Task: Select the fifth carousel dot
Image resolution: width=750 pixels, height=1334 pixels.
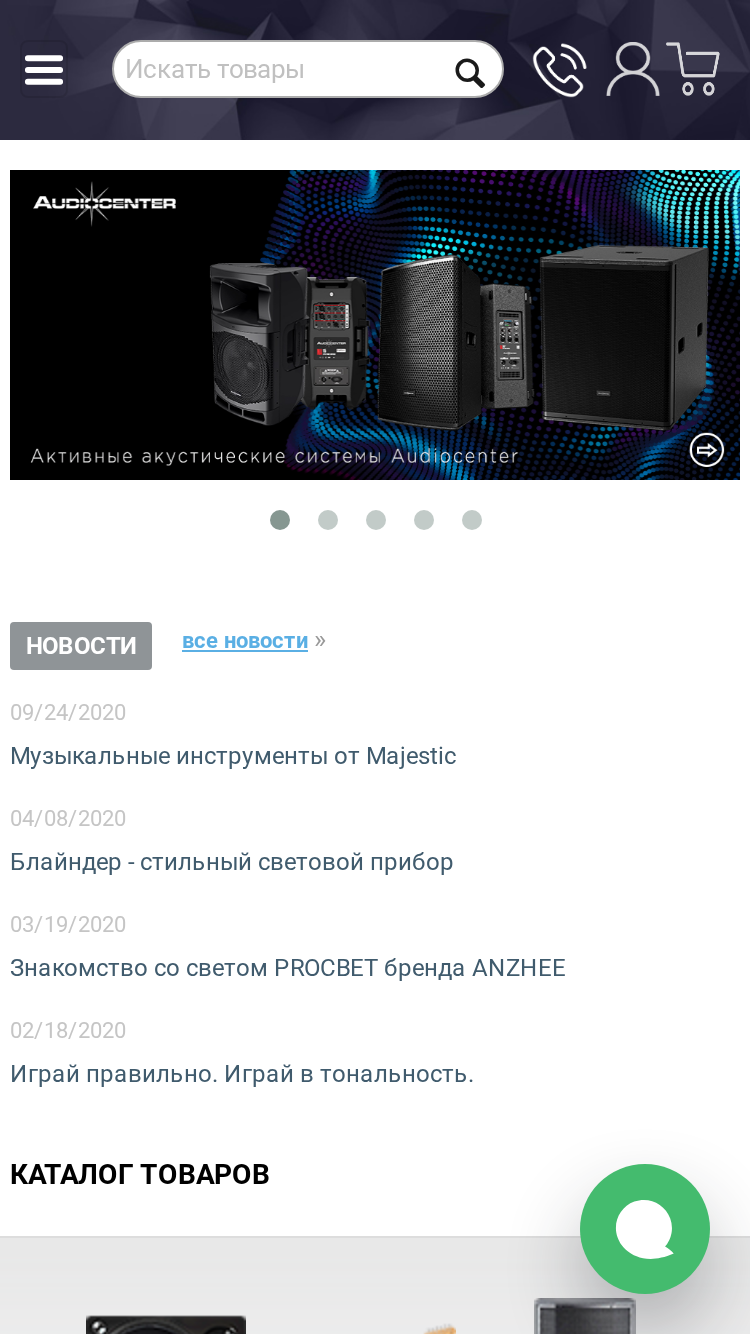Action: coord(472,520)
